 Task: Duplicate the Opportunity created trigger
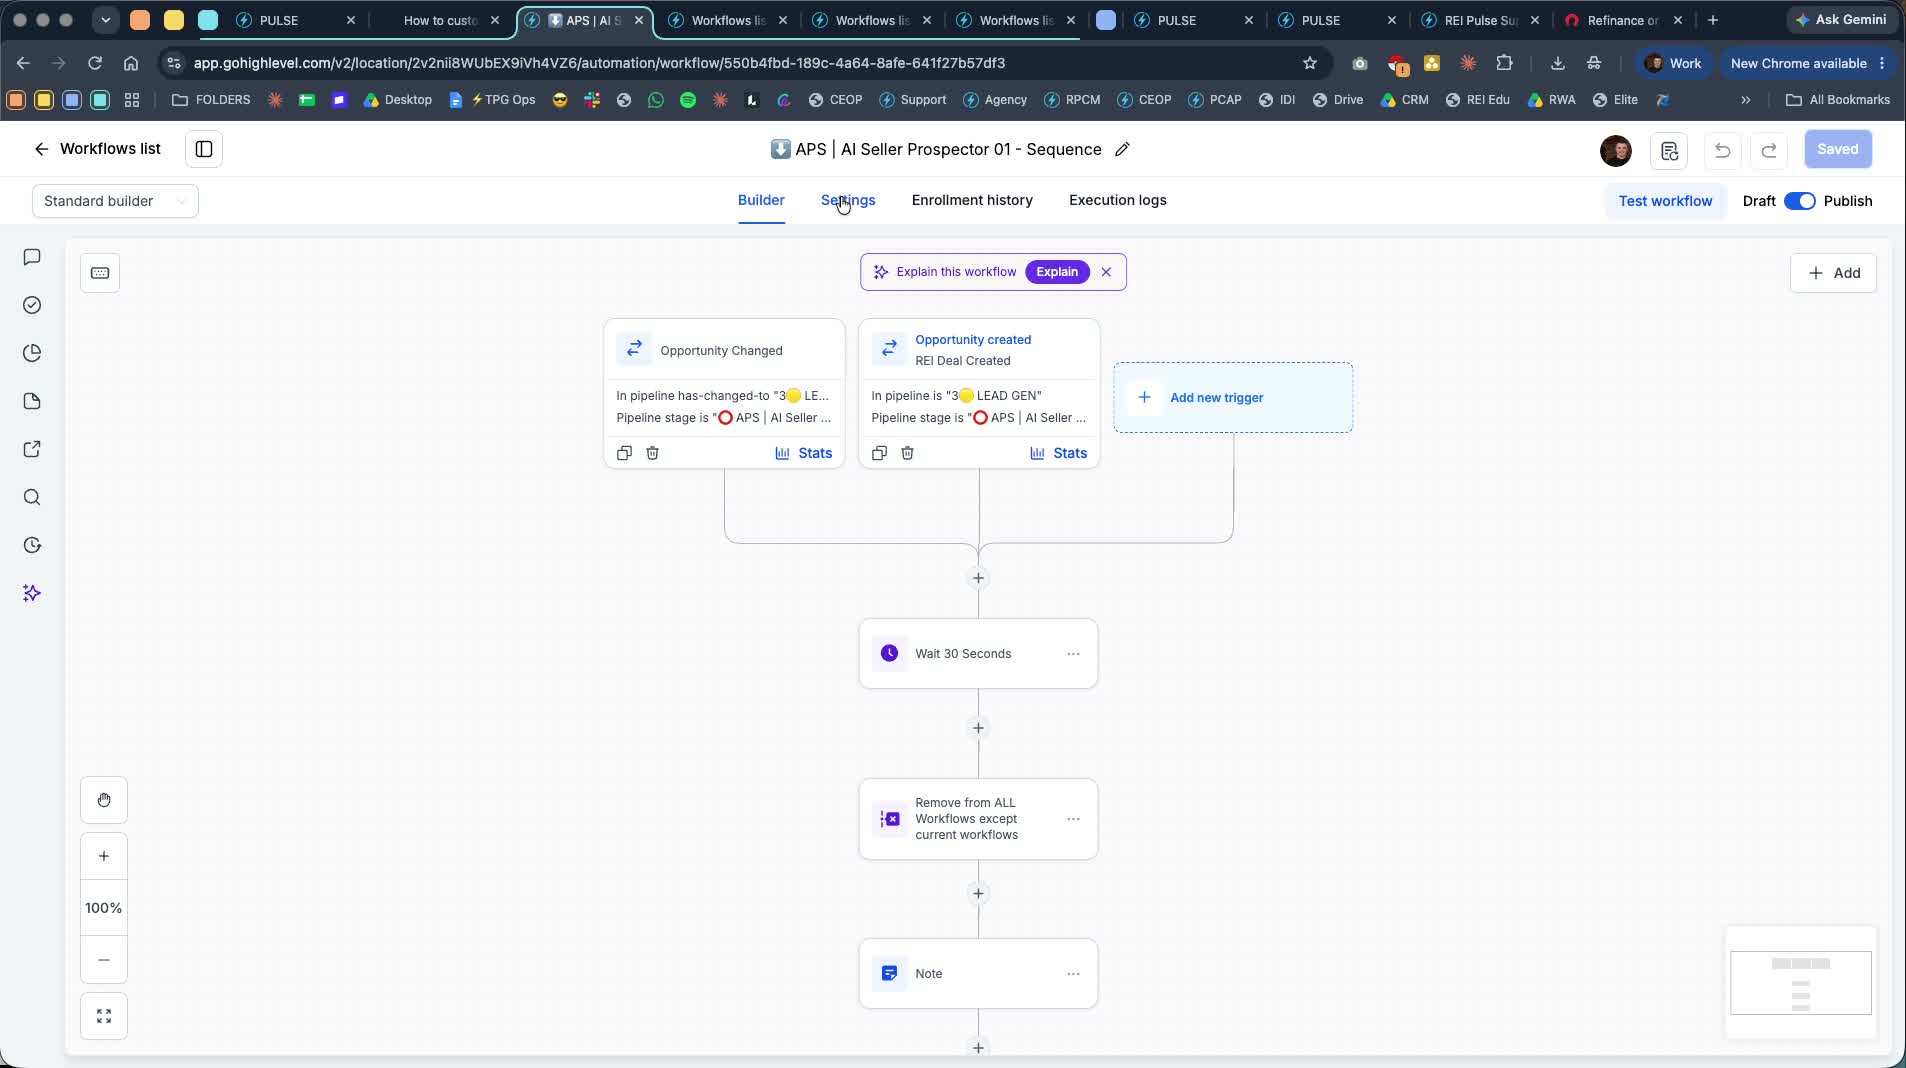point(879,453)
